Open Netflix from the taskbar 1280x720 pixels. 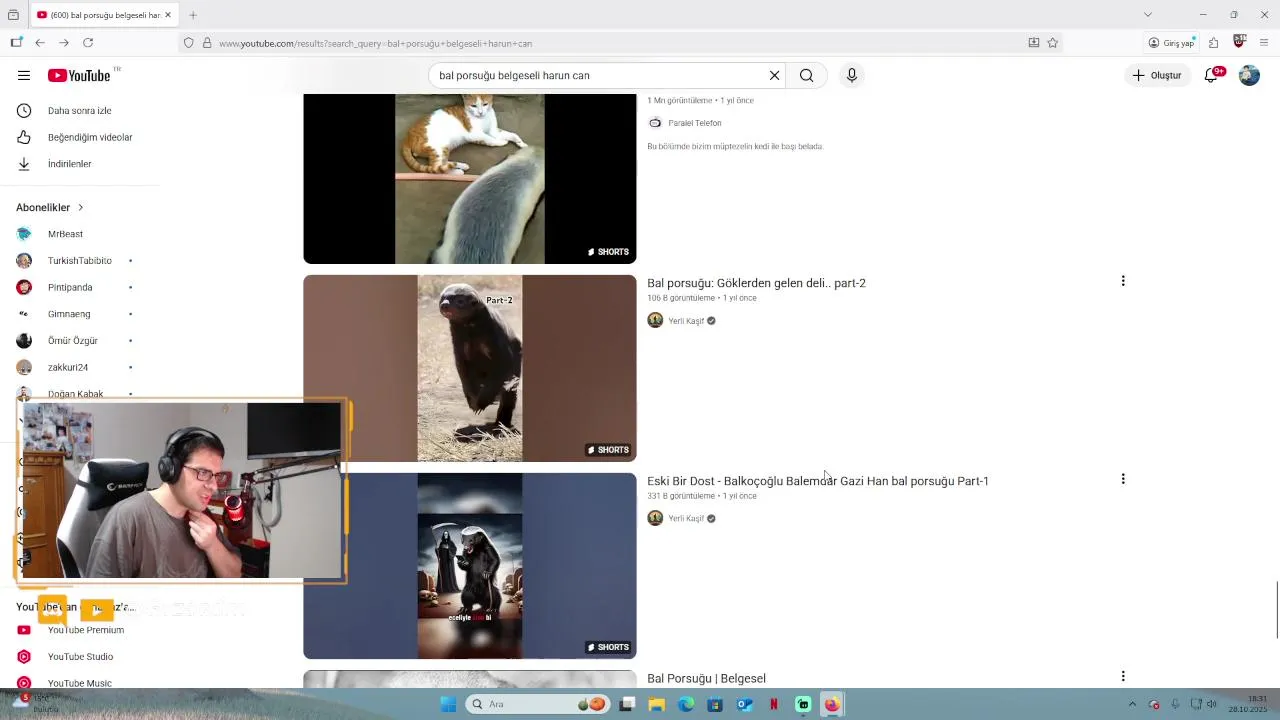click(x=774, y=704)
